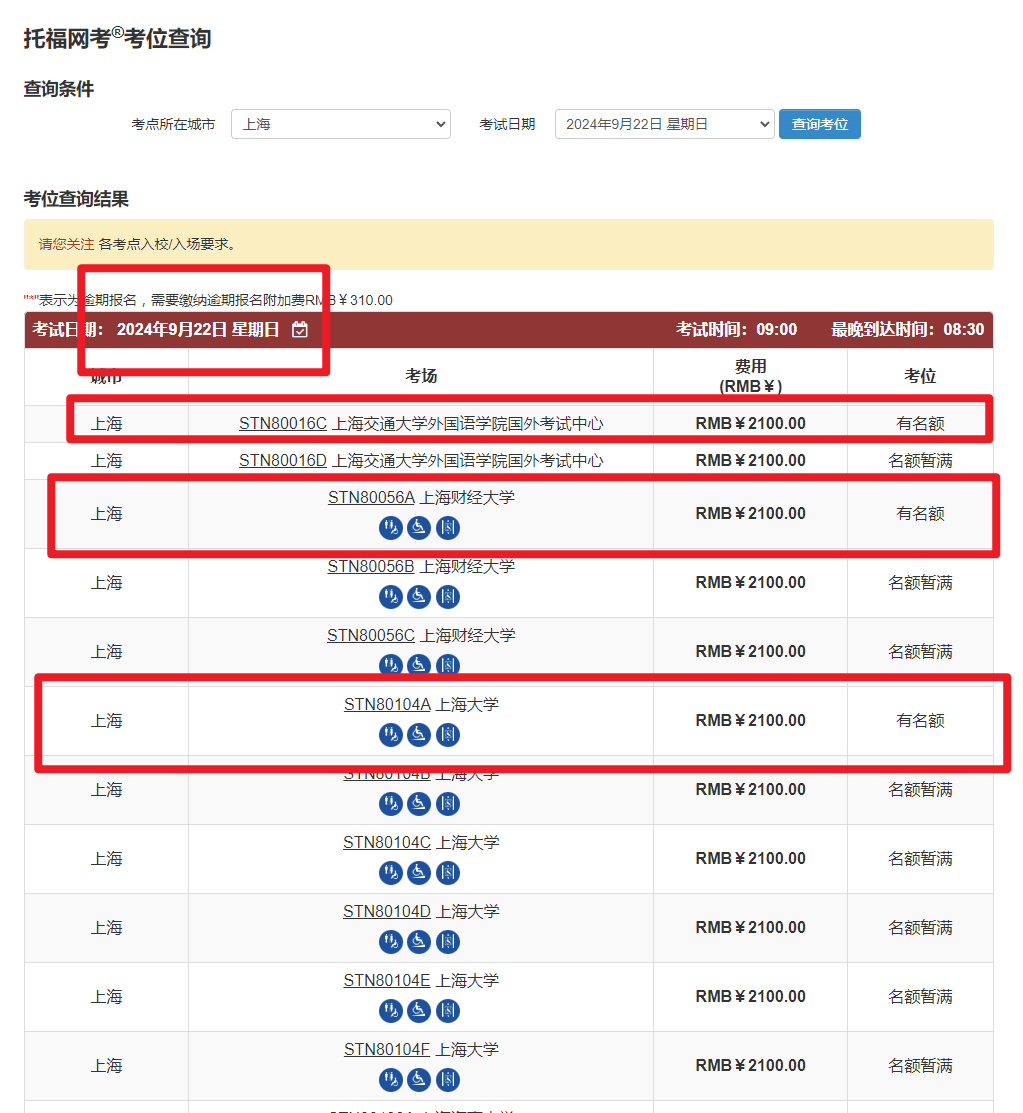Select wheelchair ramp icon for STN80104E
The height and width of the screenshot is (1113, 1023).
point(419,1010)
